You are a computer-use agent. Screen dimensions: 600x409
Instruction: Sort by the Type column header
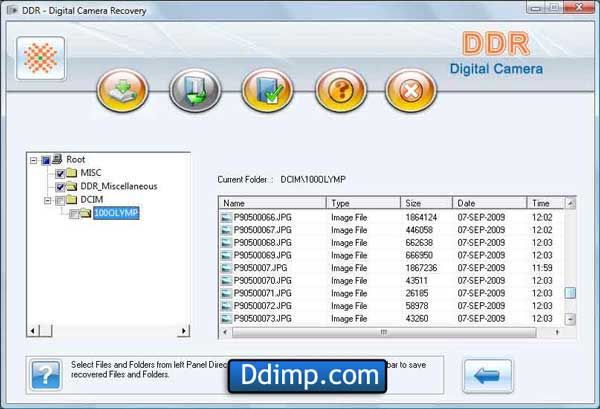pyautogui.click(x=363, y=203)
